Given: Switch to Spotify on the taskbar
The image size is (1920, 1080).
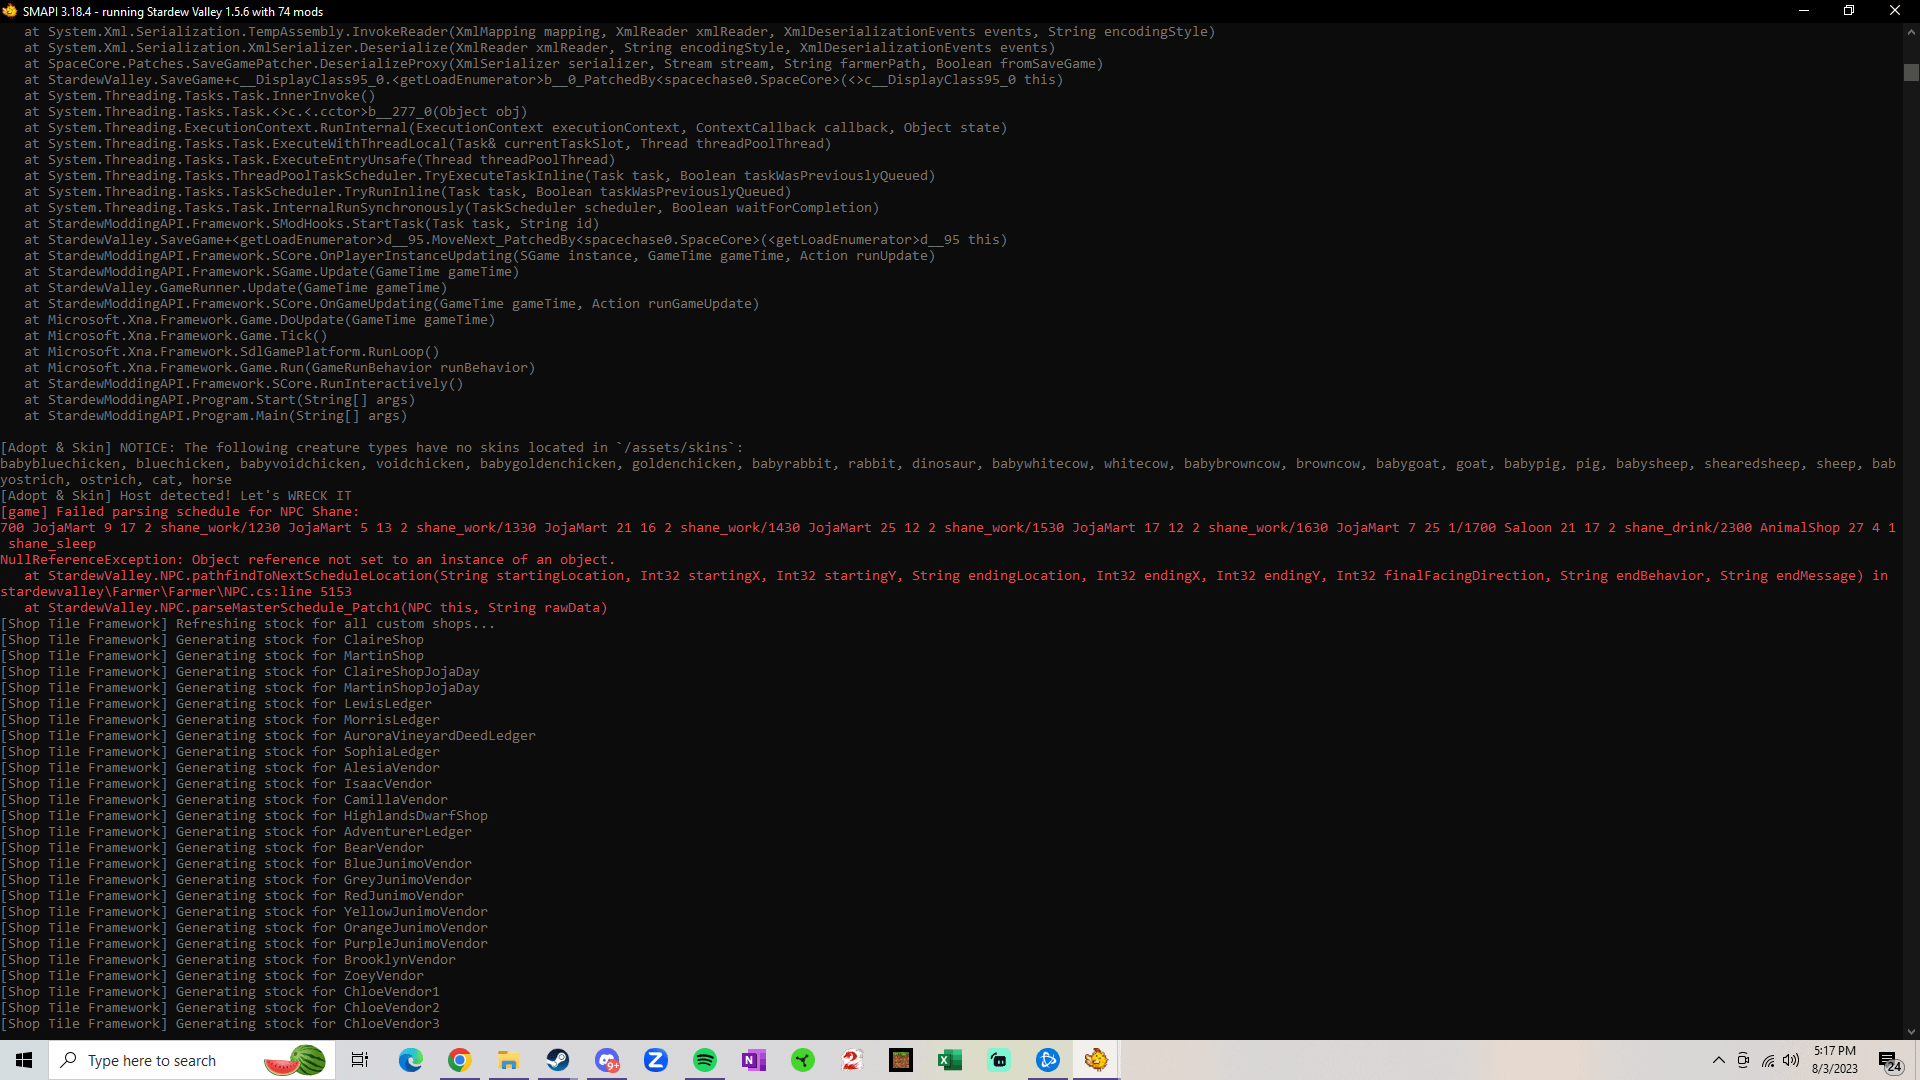Looking at the screenshot, I should pos(705,1060).
